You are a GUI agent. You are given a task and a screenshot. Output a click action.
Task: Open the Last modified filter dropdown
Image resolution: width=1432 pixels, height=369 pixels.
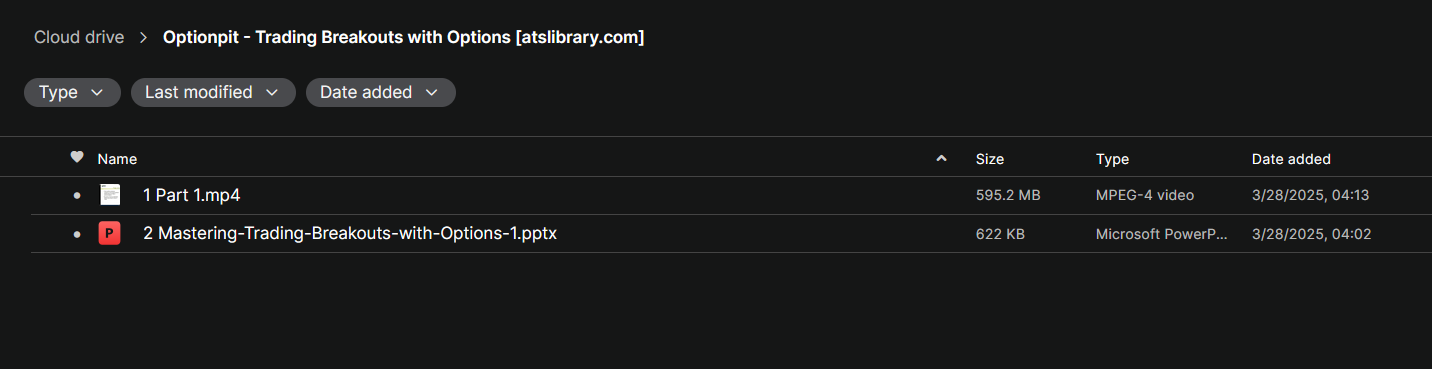[213, 92]
